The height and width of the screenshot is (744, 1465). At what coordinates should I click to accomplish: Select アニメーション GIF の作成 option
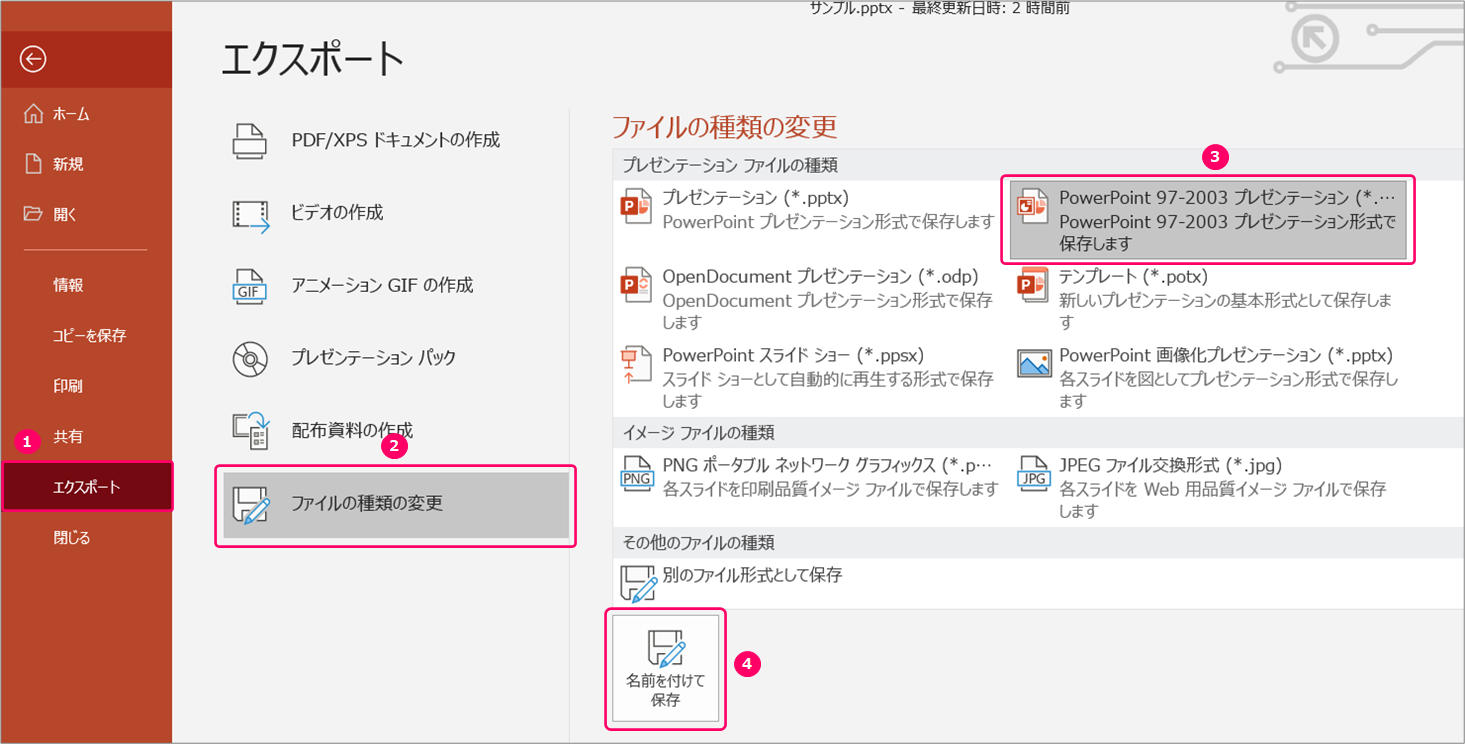tap(396, 285)
